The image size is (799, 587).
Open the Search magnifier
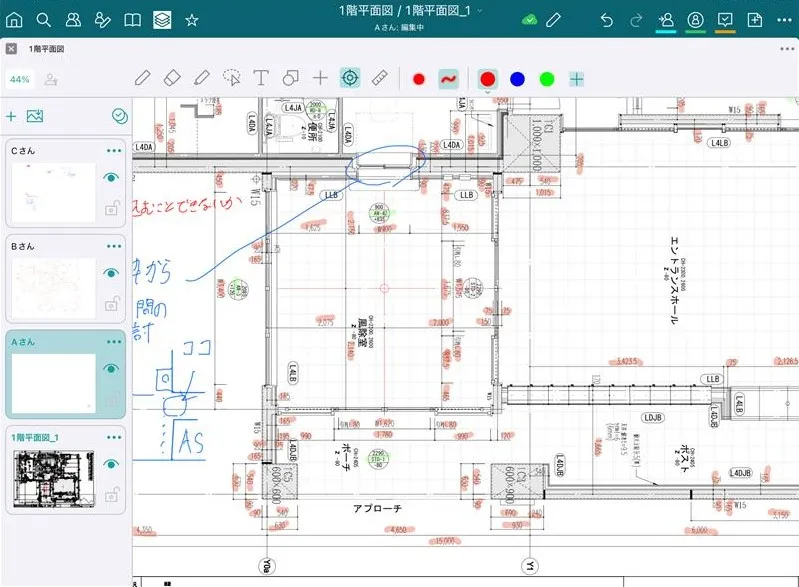point(44,20)
